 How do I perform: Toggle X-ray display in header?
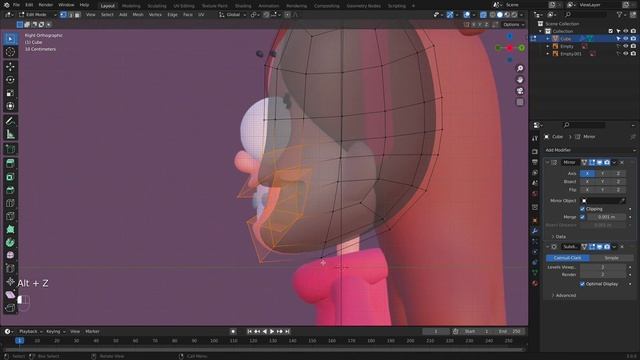(x=483, y=15)
